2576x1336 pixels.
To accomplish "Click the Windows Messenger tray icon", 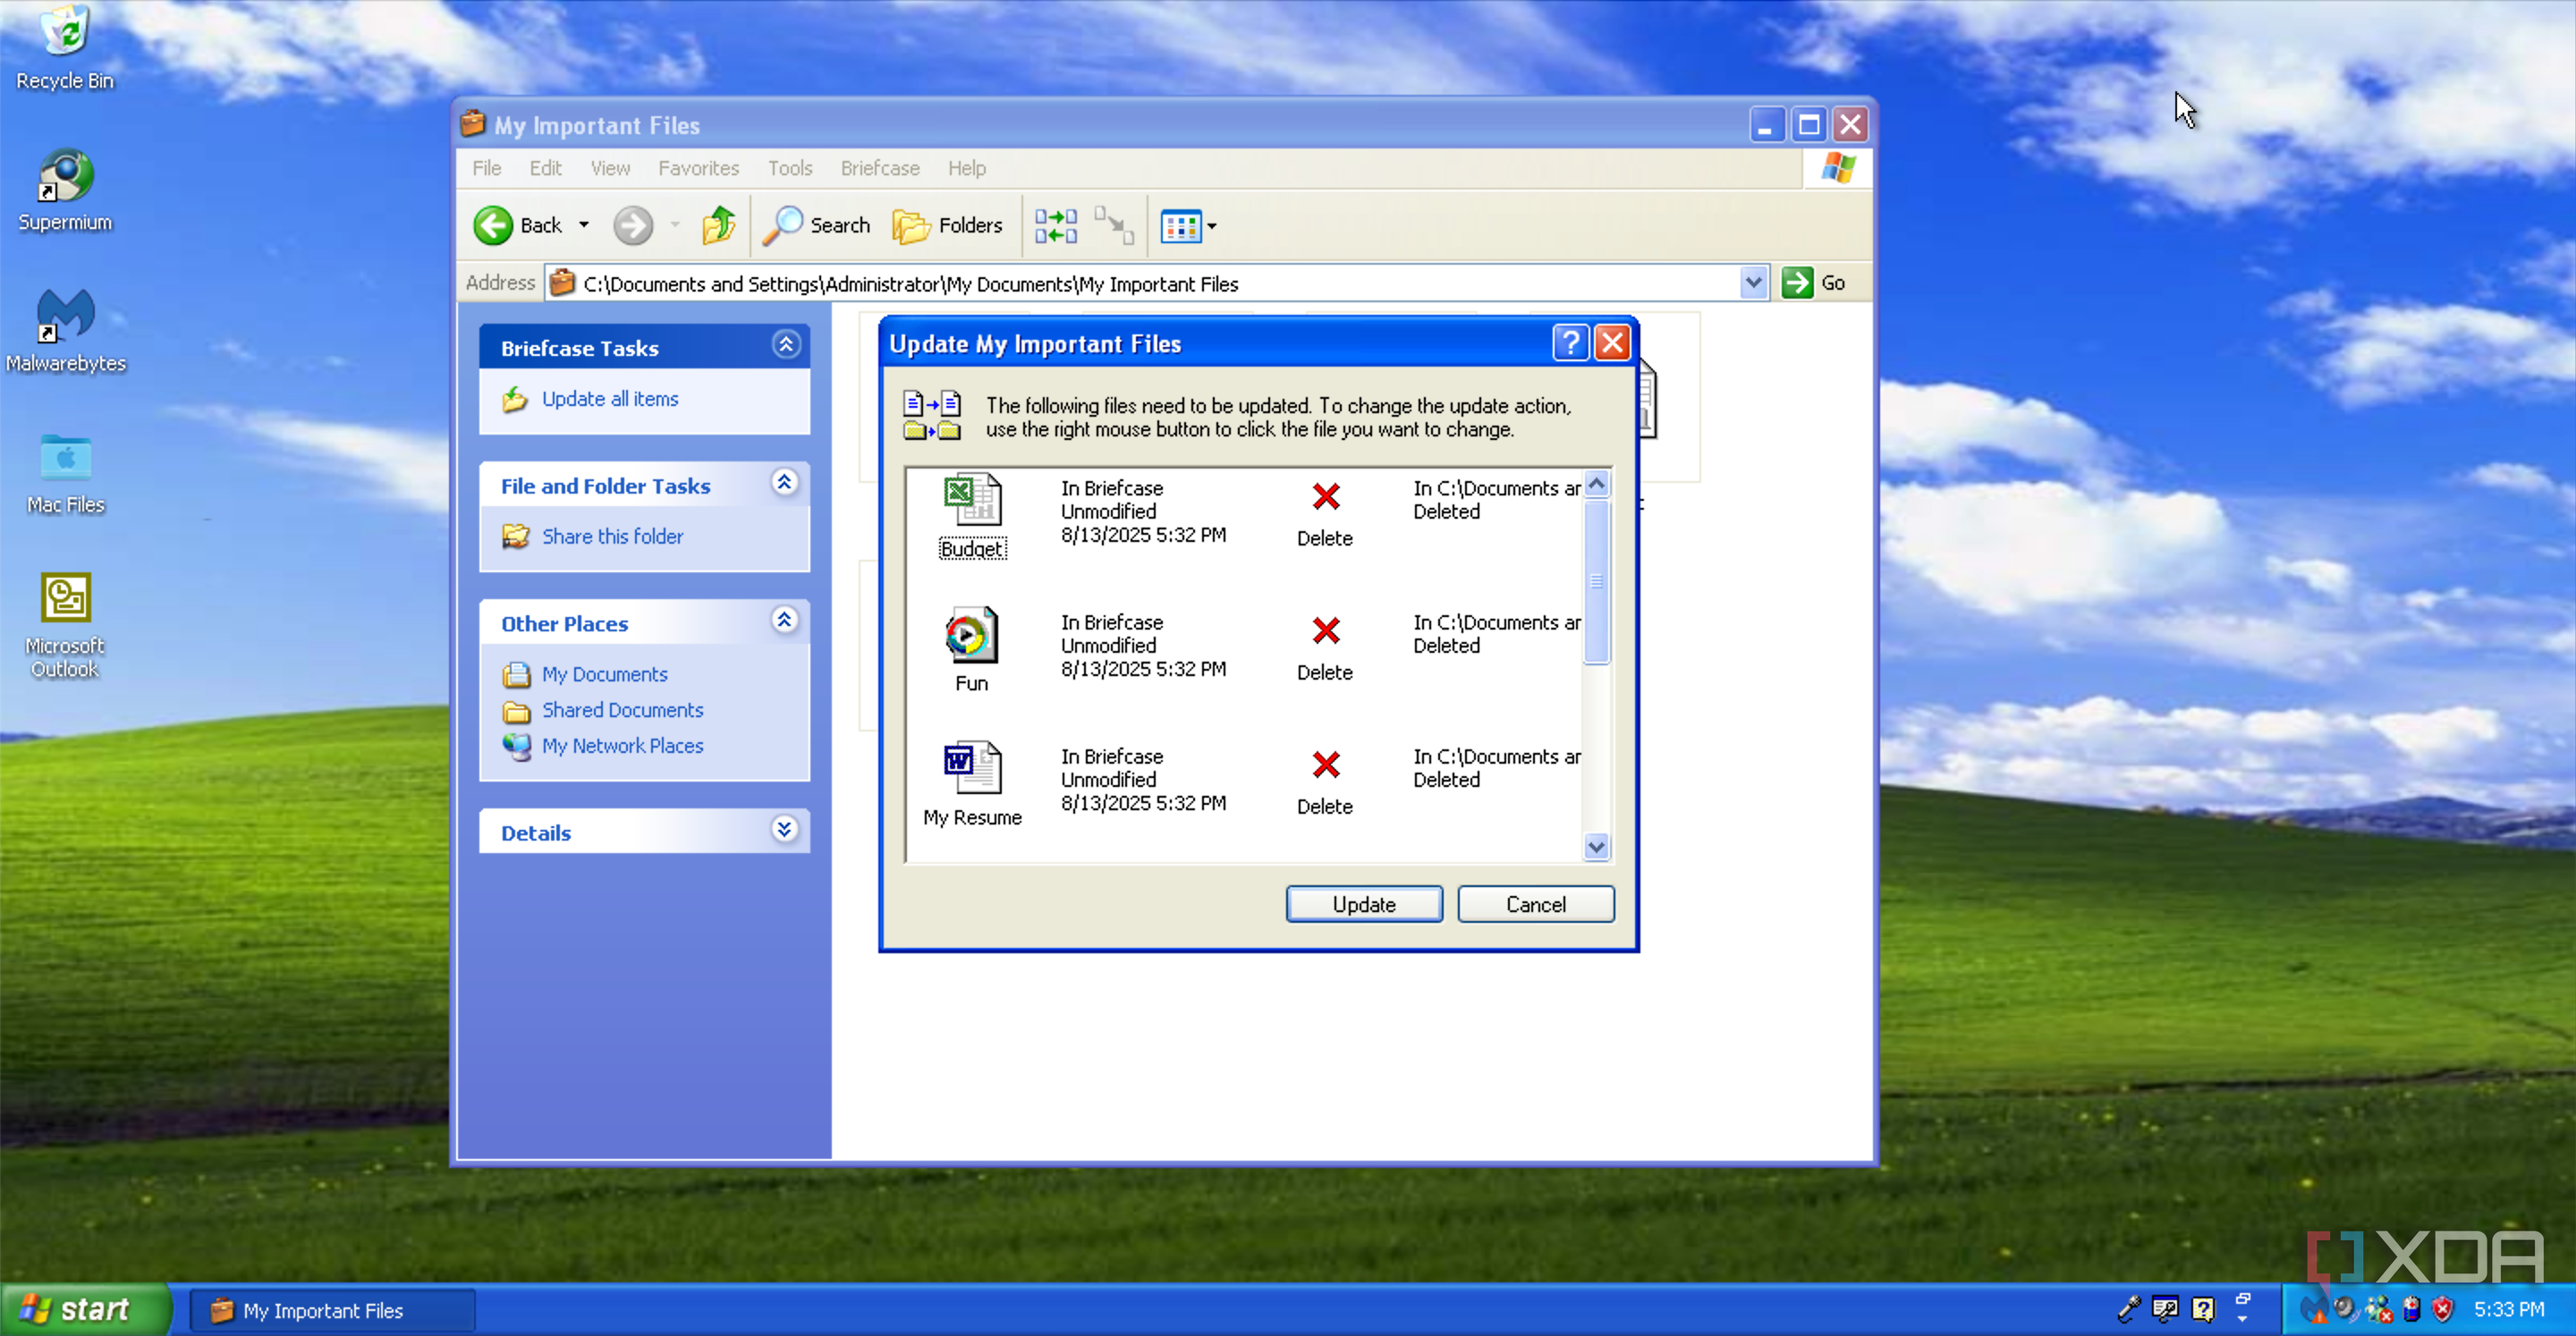I will 2378,1309.
